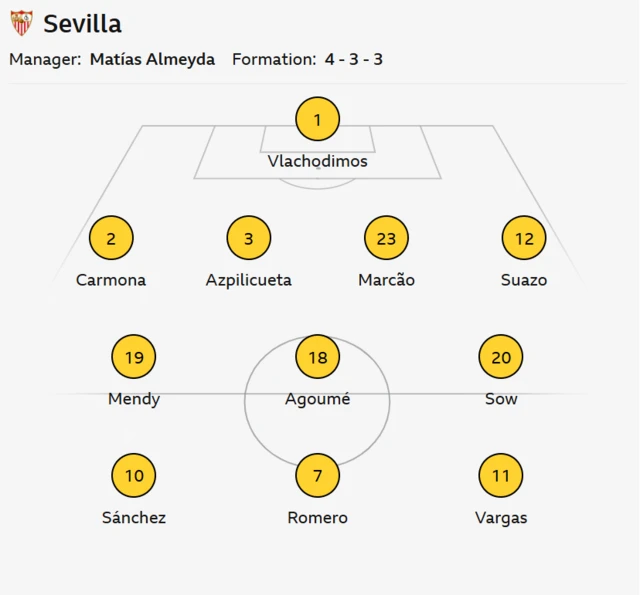Select Suazo's number 12 badge
The height and width of the screenshot is (595, 640).
point(524,239)
